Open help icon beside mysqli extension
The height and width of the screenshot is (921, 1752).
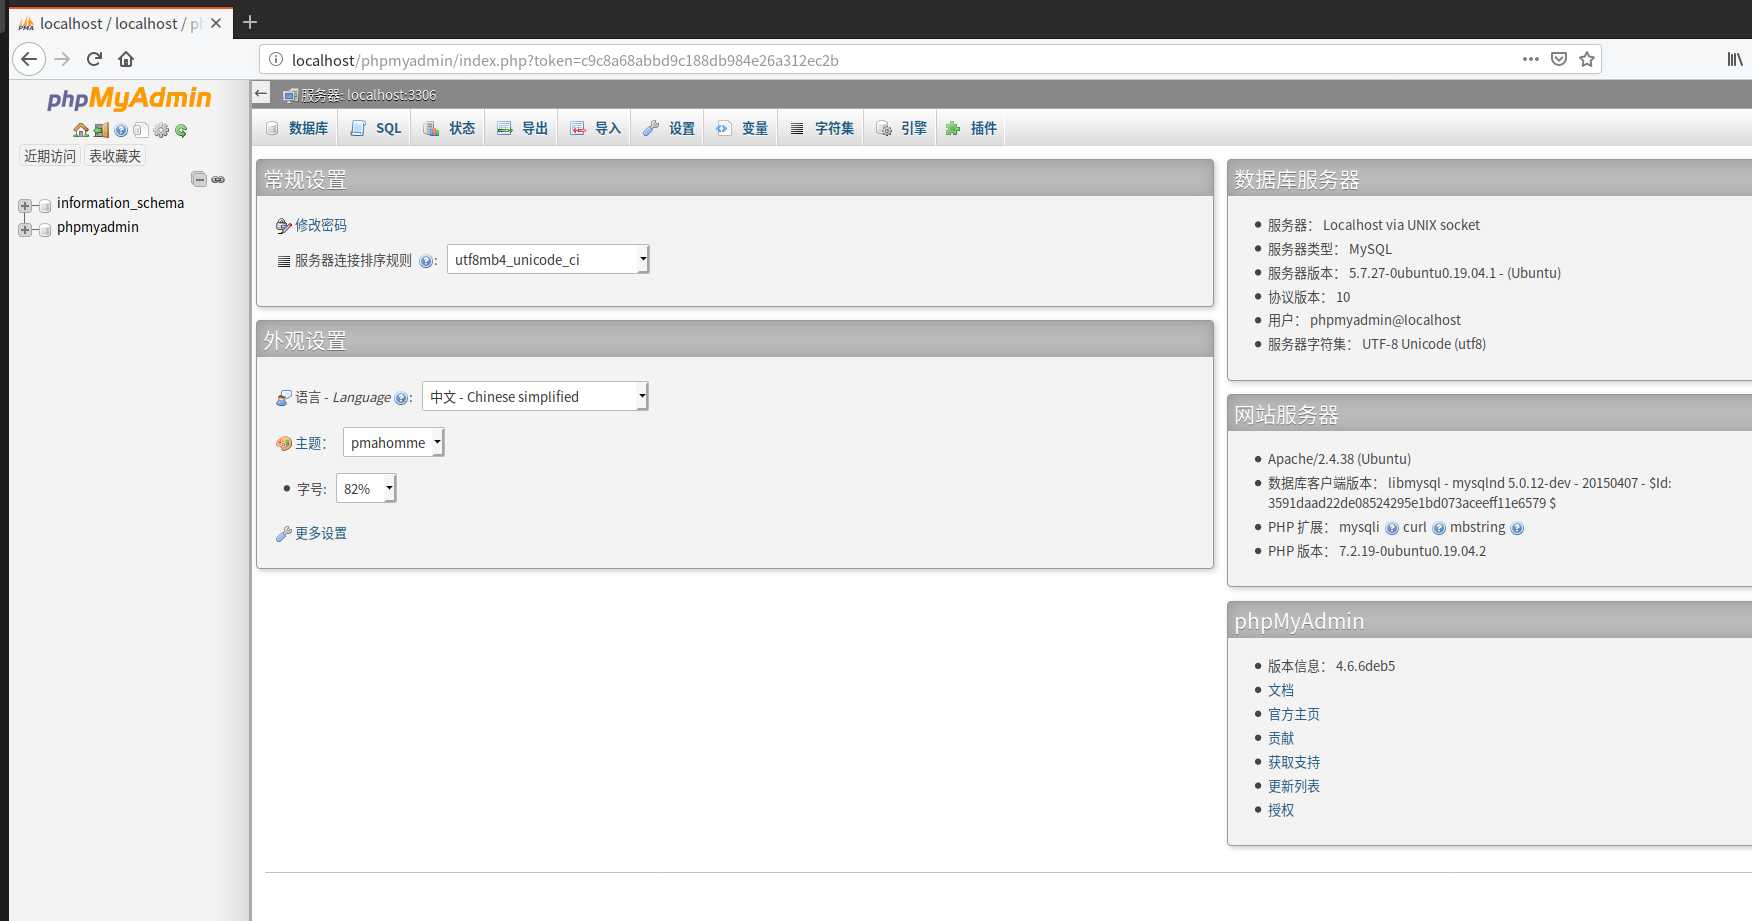click(1392, 528)
